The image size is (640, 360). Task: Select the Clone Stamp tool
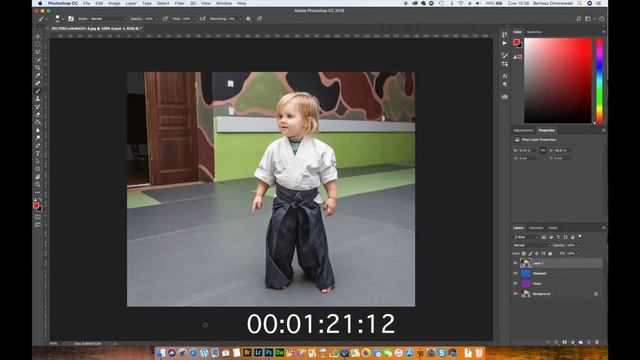pyautogui.click(x=38, y=99)
